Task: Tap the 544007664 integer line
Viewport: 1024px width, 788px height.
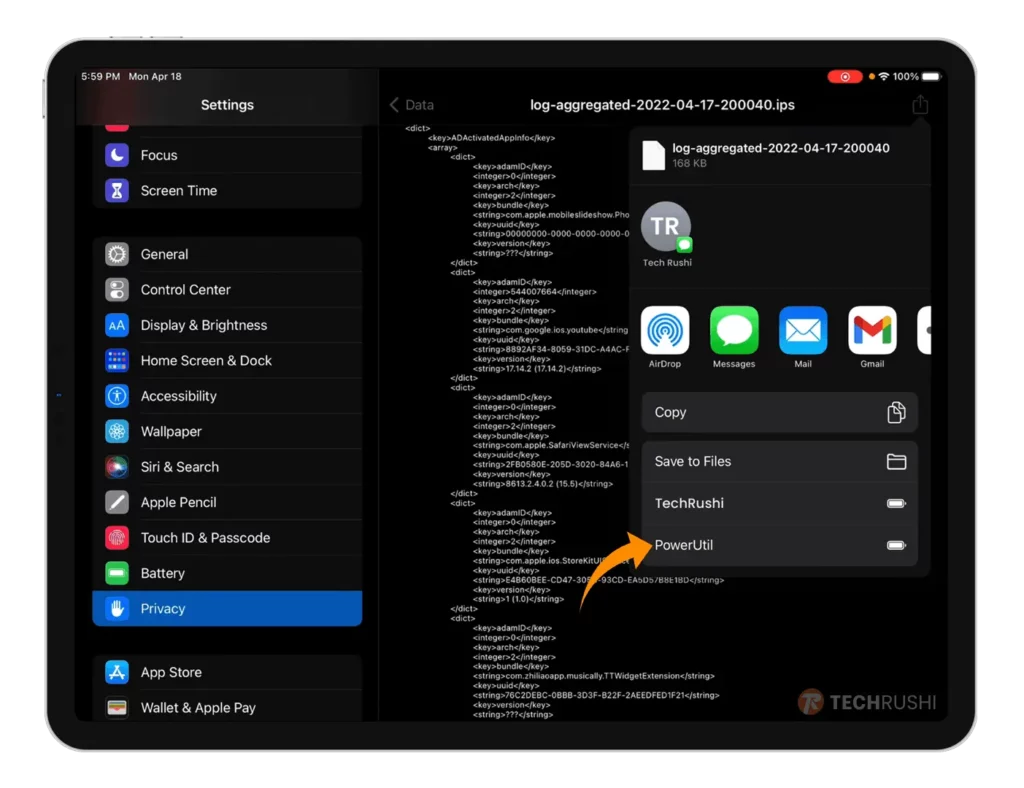Action: coord(534,291)
